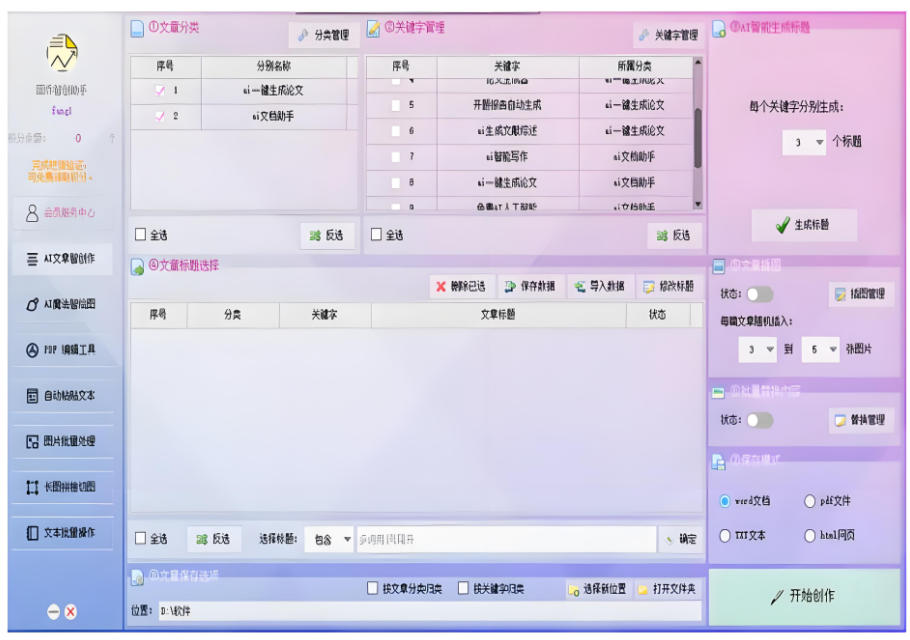Click the AI智能生成标题 section icon

[x=719, y=28]
